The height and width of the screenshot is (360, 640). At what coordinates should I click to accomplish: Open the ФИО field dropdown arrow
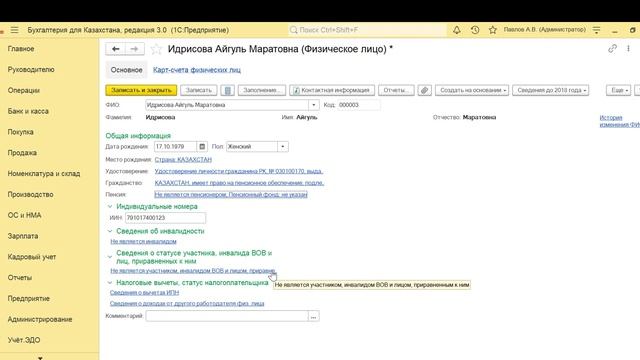coord(313,105)
